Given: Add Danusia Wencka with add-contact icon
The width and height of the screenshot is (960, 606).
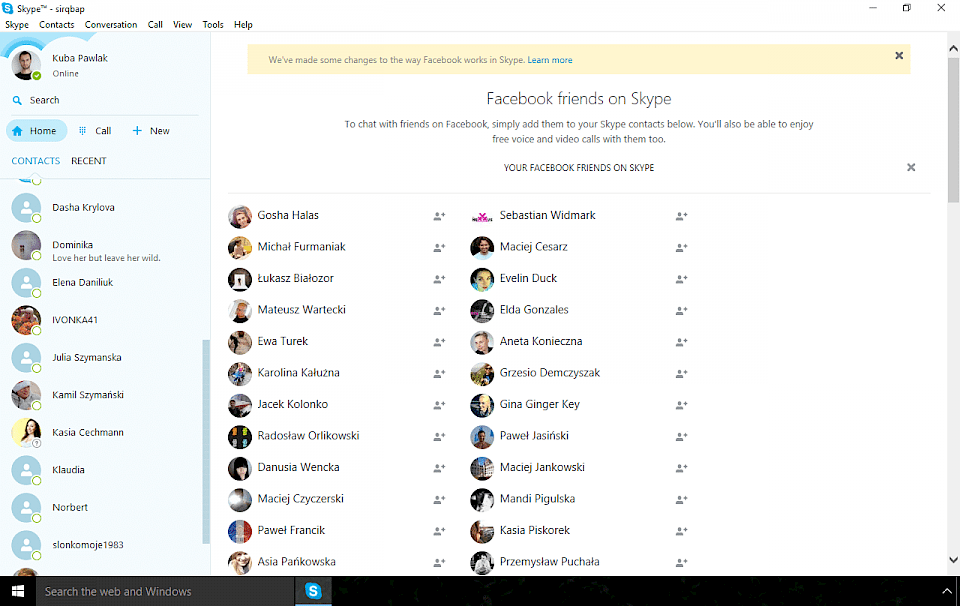Looking at the screenshot, I should (440, 468).
